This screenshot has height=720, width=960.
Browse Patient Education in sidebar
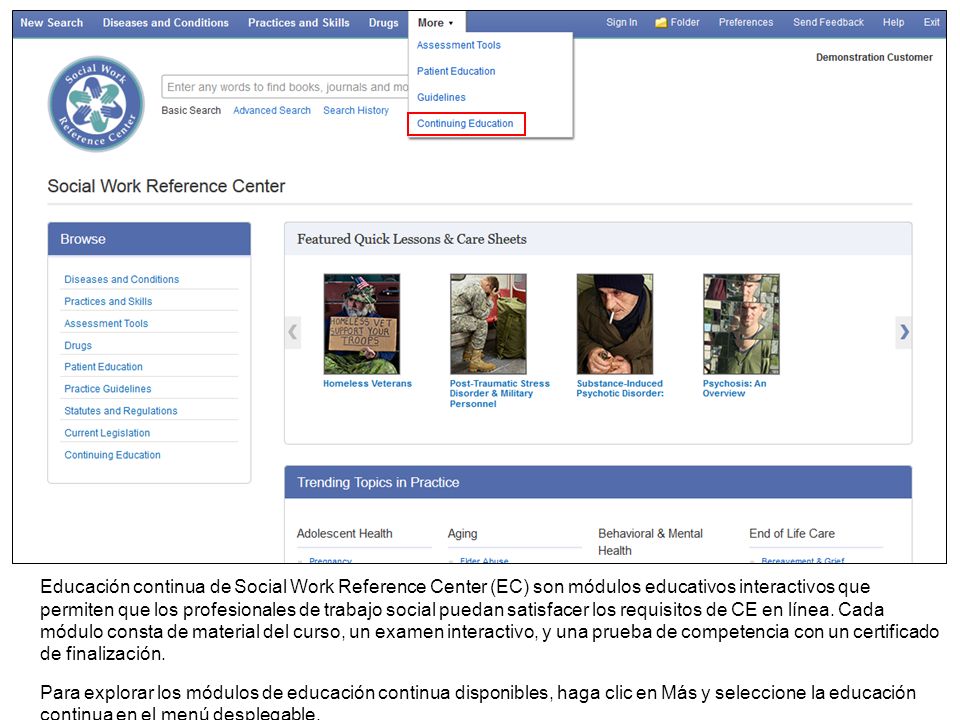(x=103, y=367)
